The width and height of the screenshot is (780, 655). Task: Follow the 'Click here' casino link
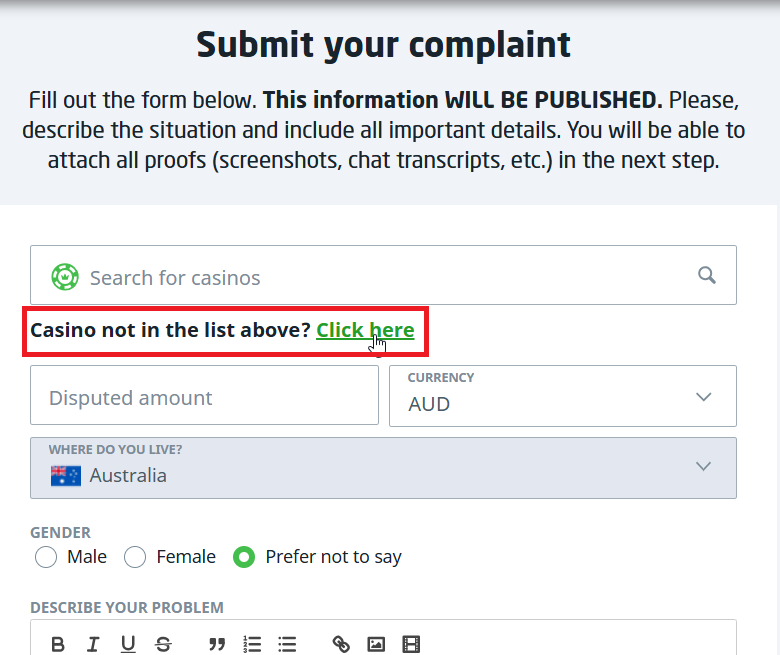click(x=365, y=330)
